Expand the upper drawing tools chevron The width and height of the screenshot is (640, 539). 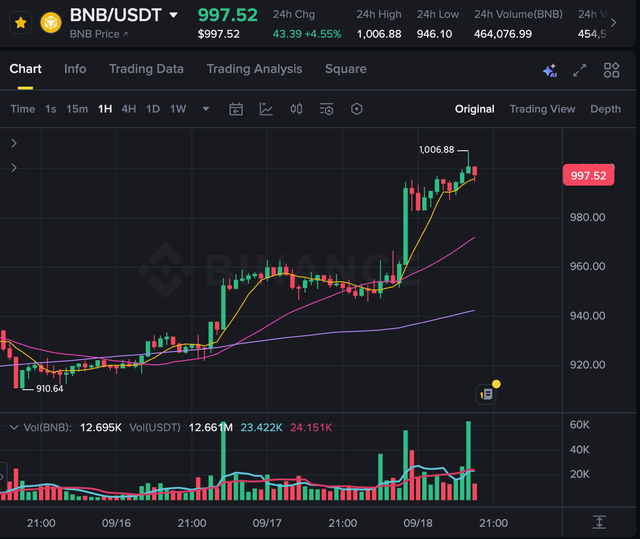click(14, 143)
